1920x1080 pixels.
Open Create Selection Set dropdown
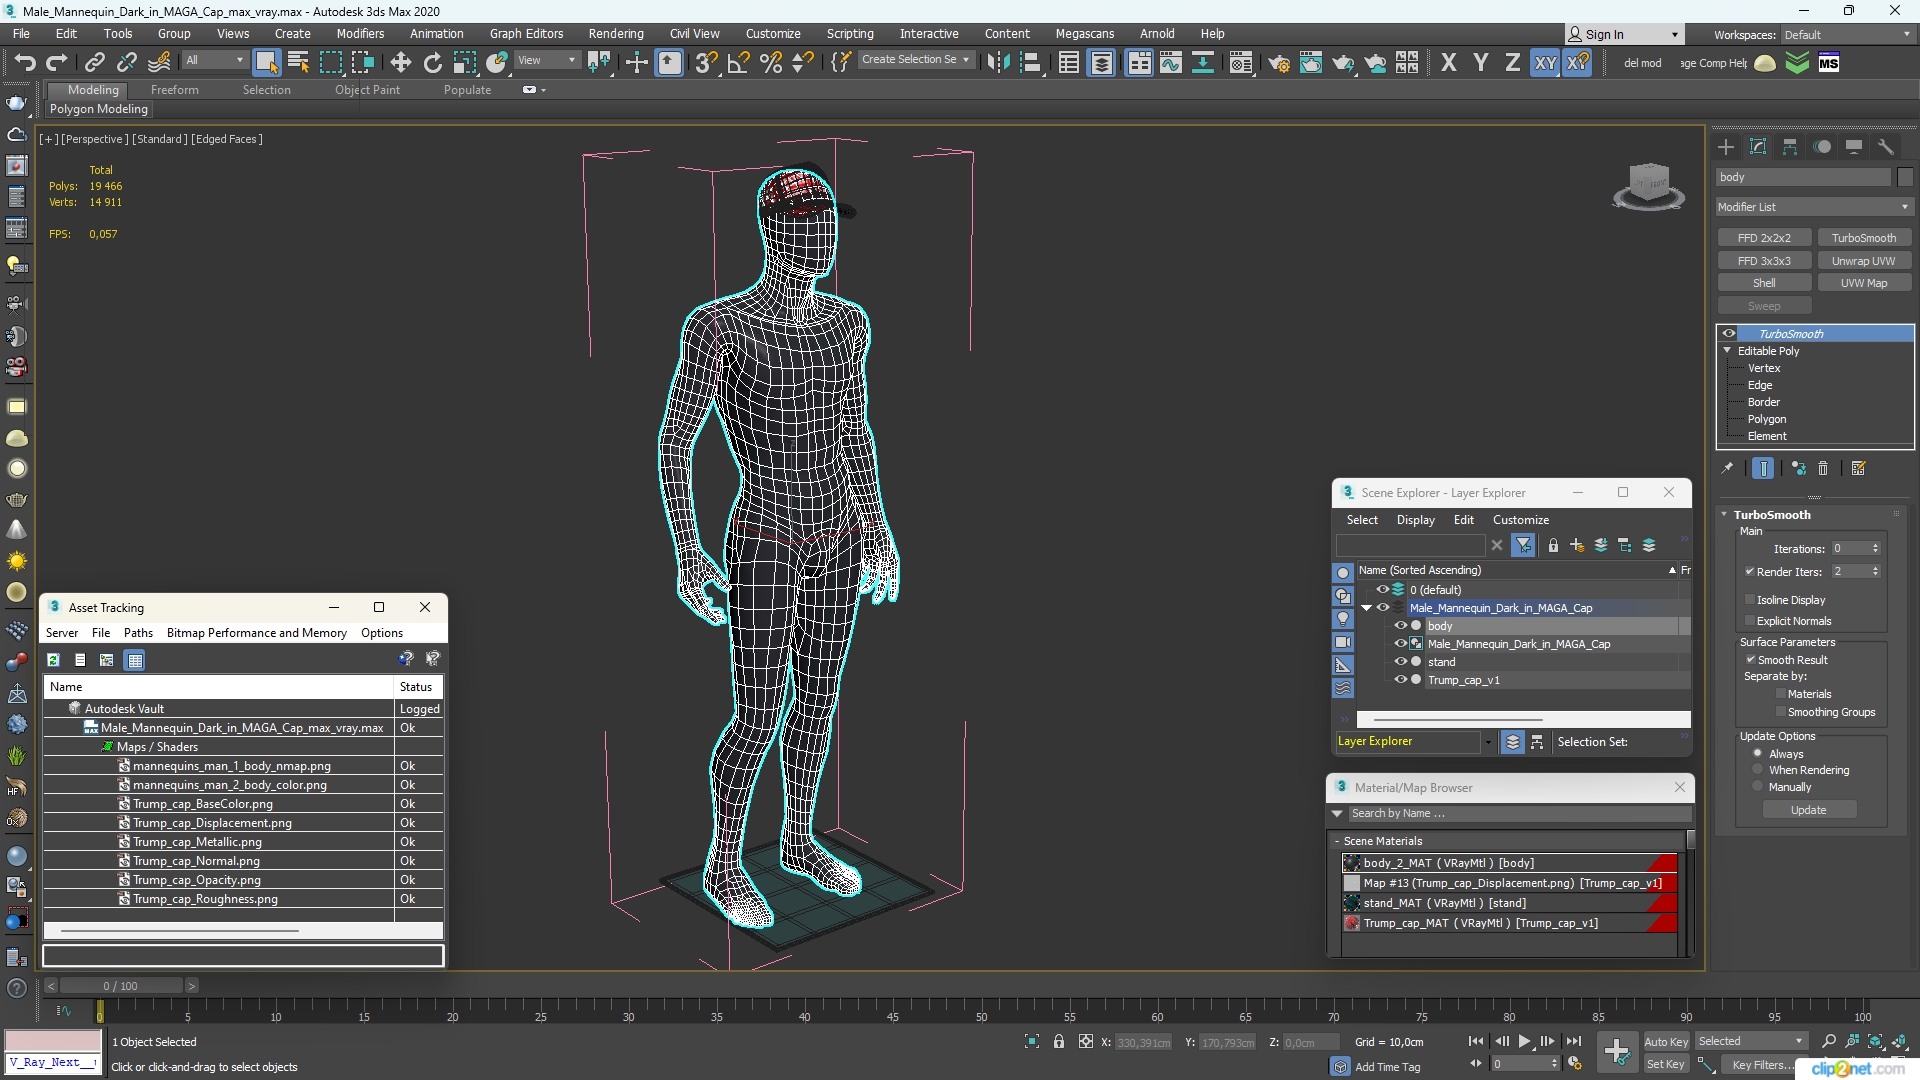(915, 60)
